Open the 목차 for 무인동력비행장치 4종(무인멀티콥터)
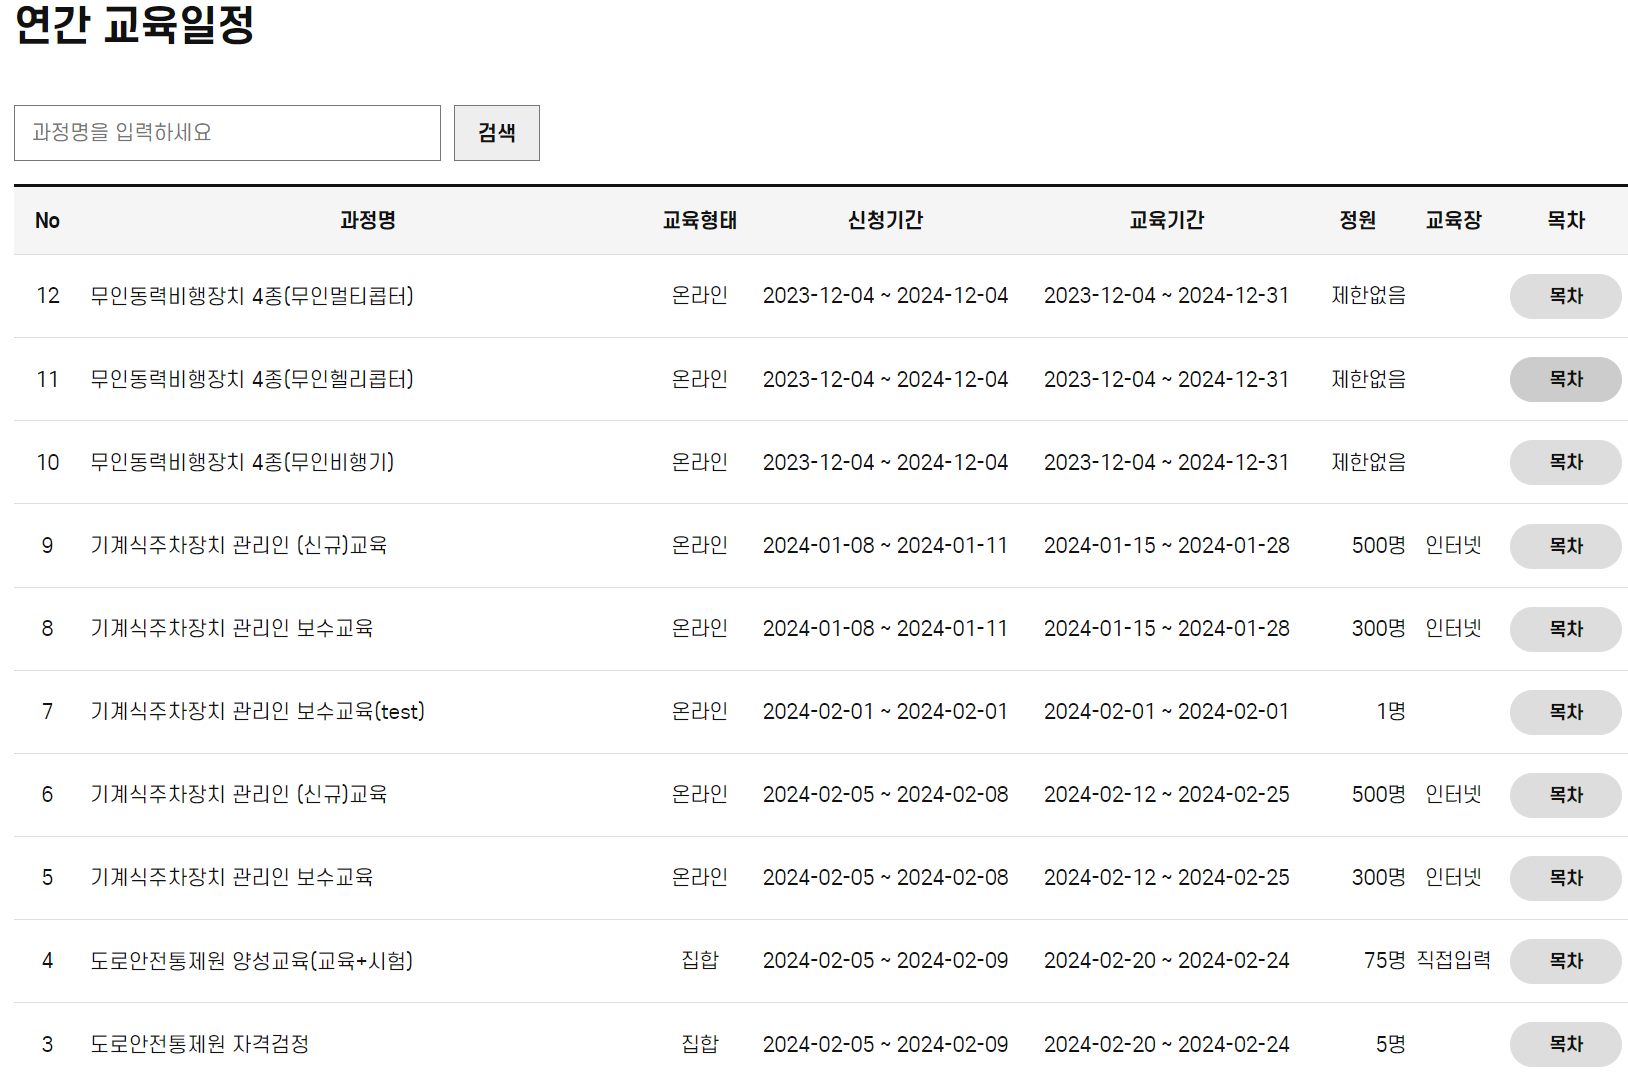The height and width of the screenshot is (1074, 1628). (1565, 296)
